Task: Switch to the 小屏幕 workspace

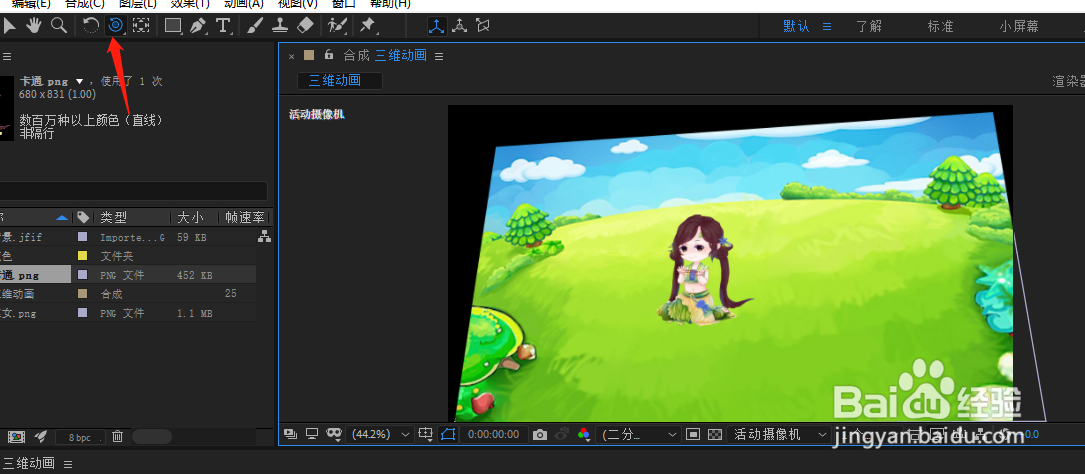Action: (1019, 26)
